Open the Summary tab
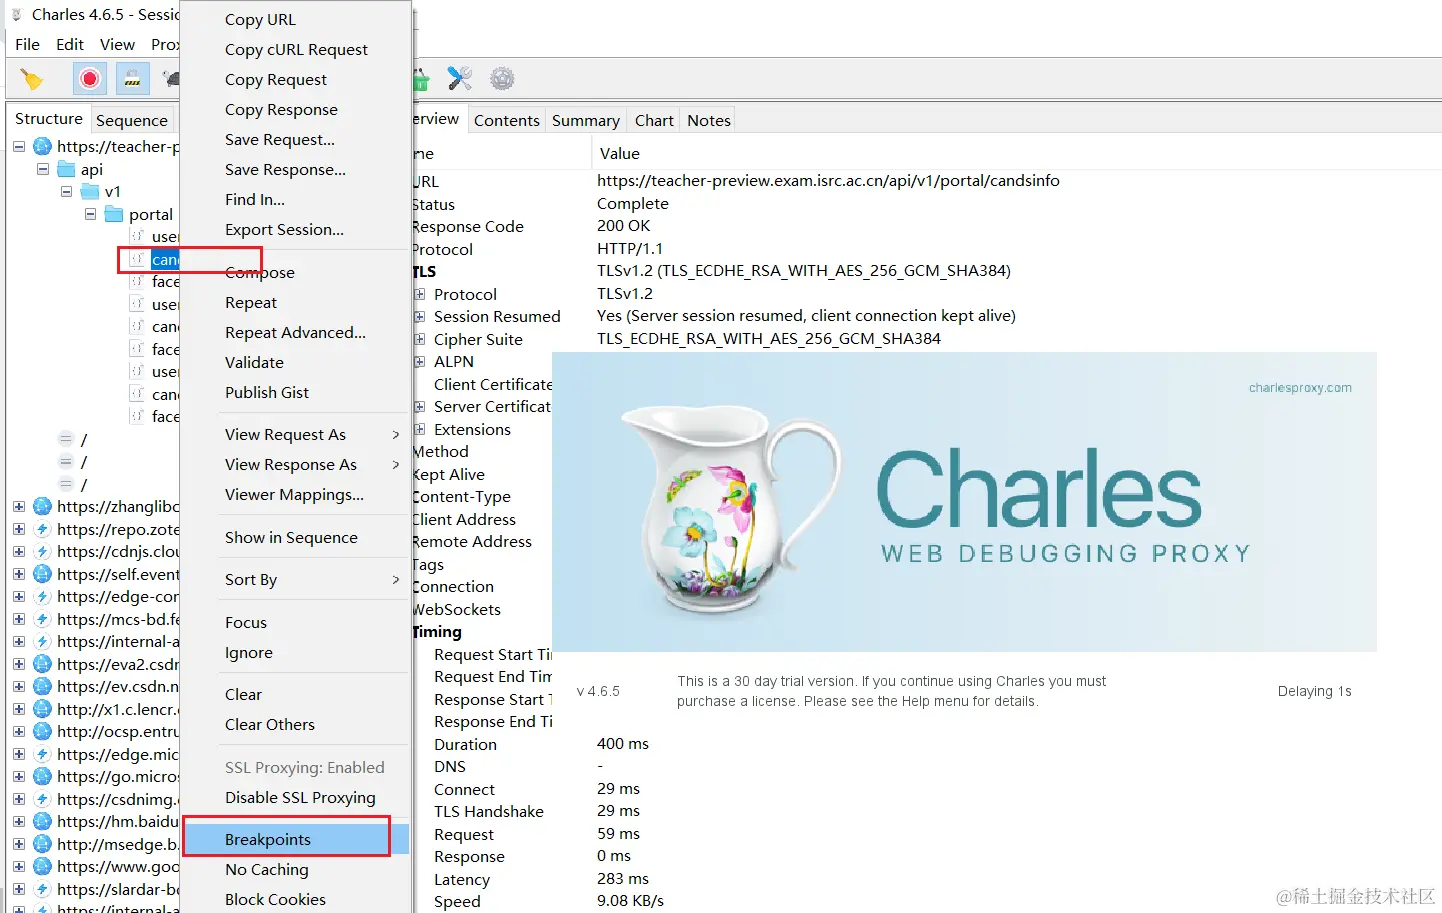Screen dimensions: 1442x913 (586, 120)
